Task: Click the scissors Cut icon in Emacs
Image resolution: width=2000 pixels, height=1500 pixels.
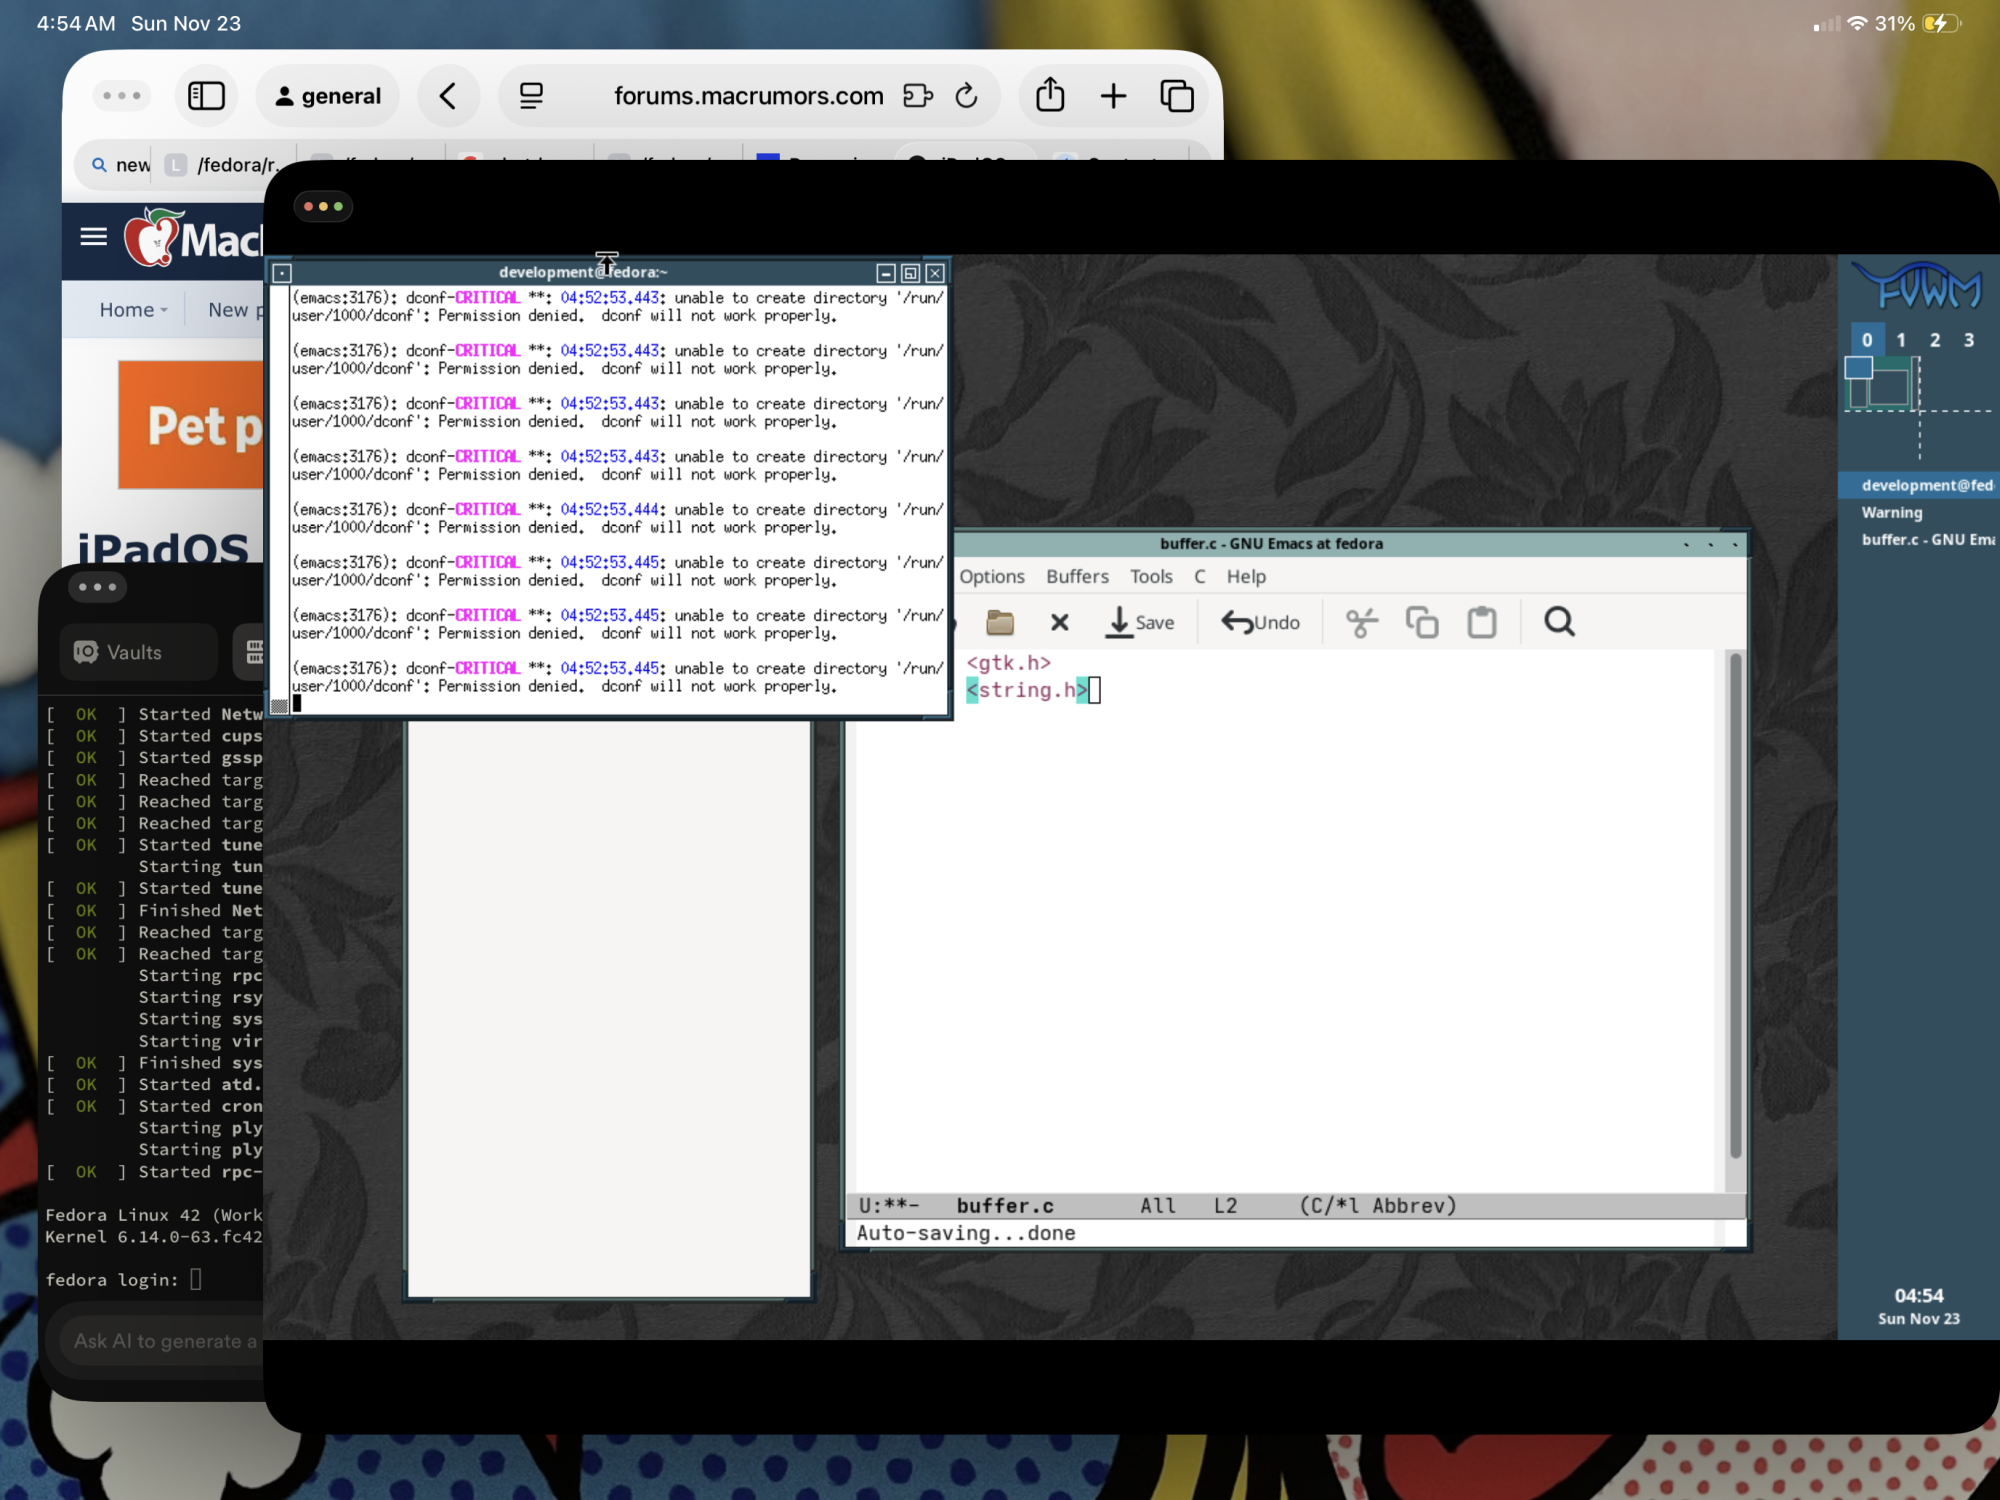Action: click(x=1361, y=622)
